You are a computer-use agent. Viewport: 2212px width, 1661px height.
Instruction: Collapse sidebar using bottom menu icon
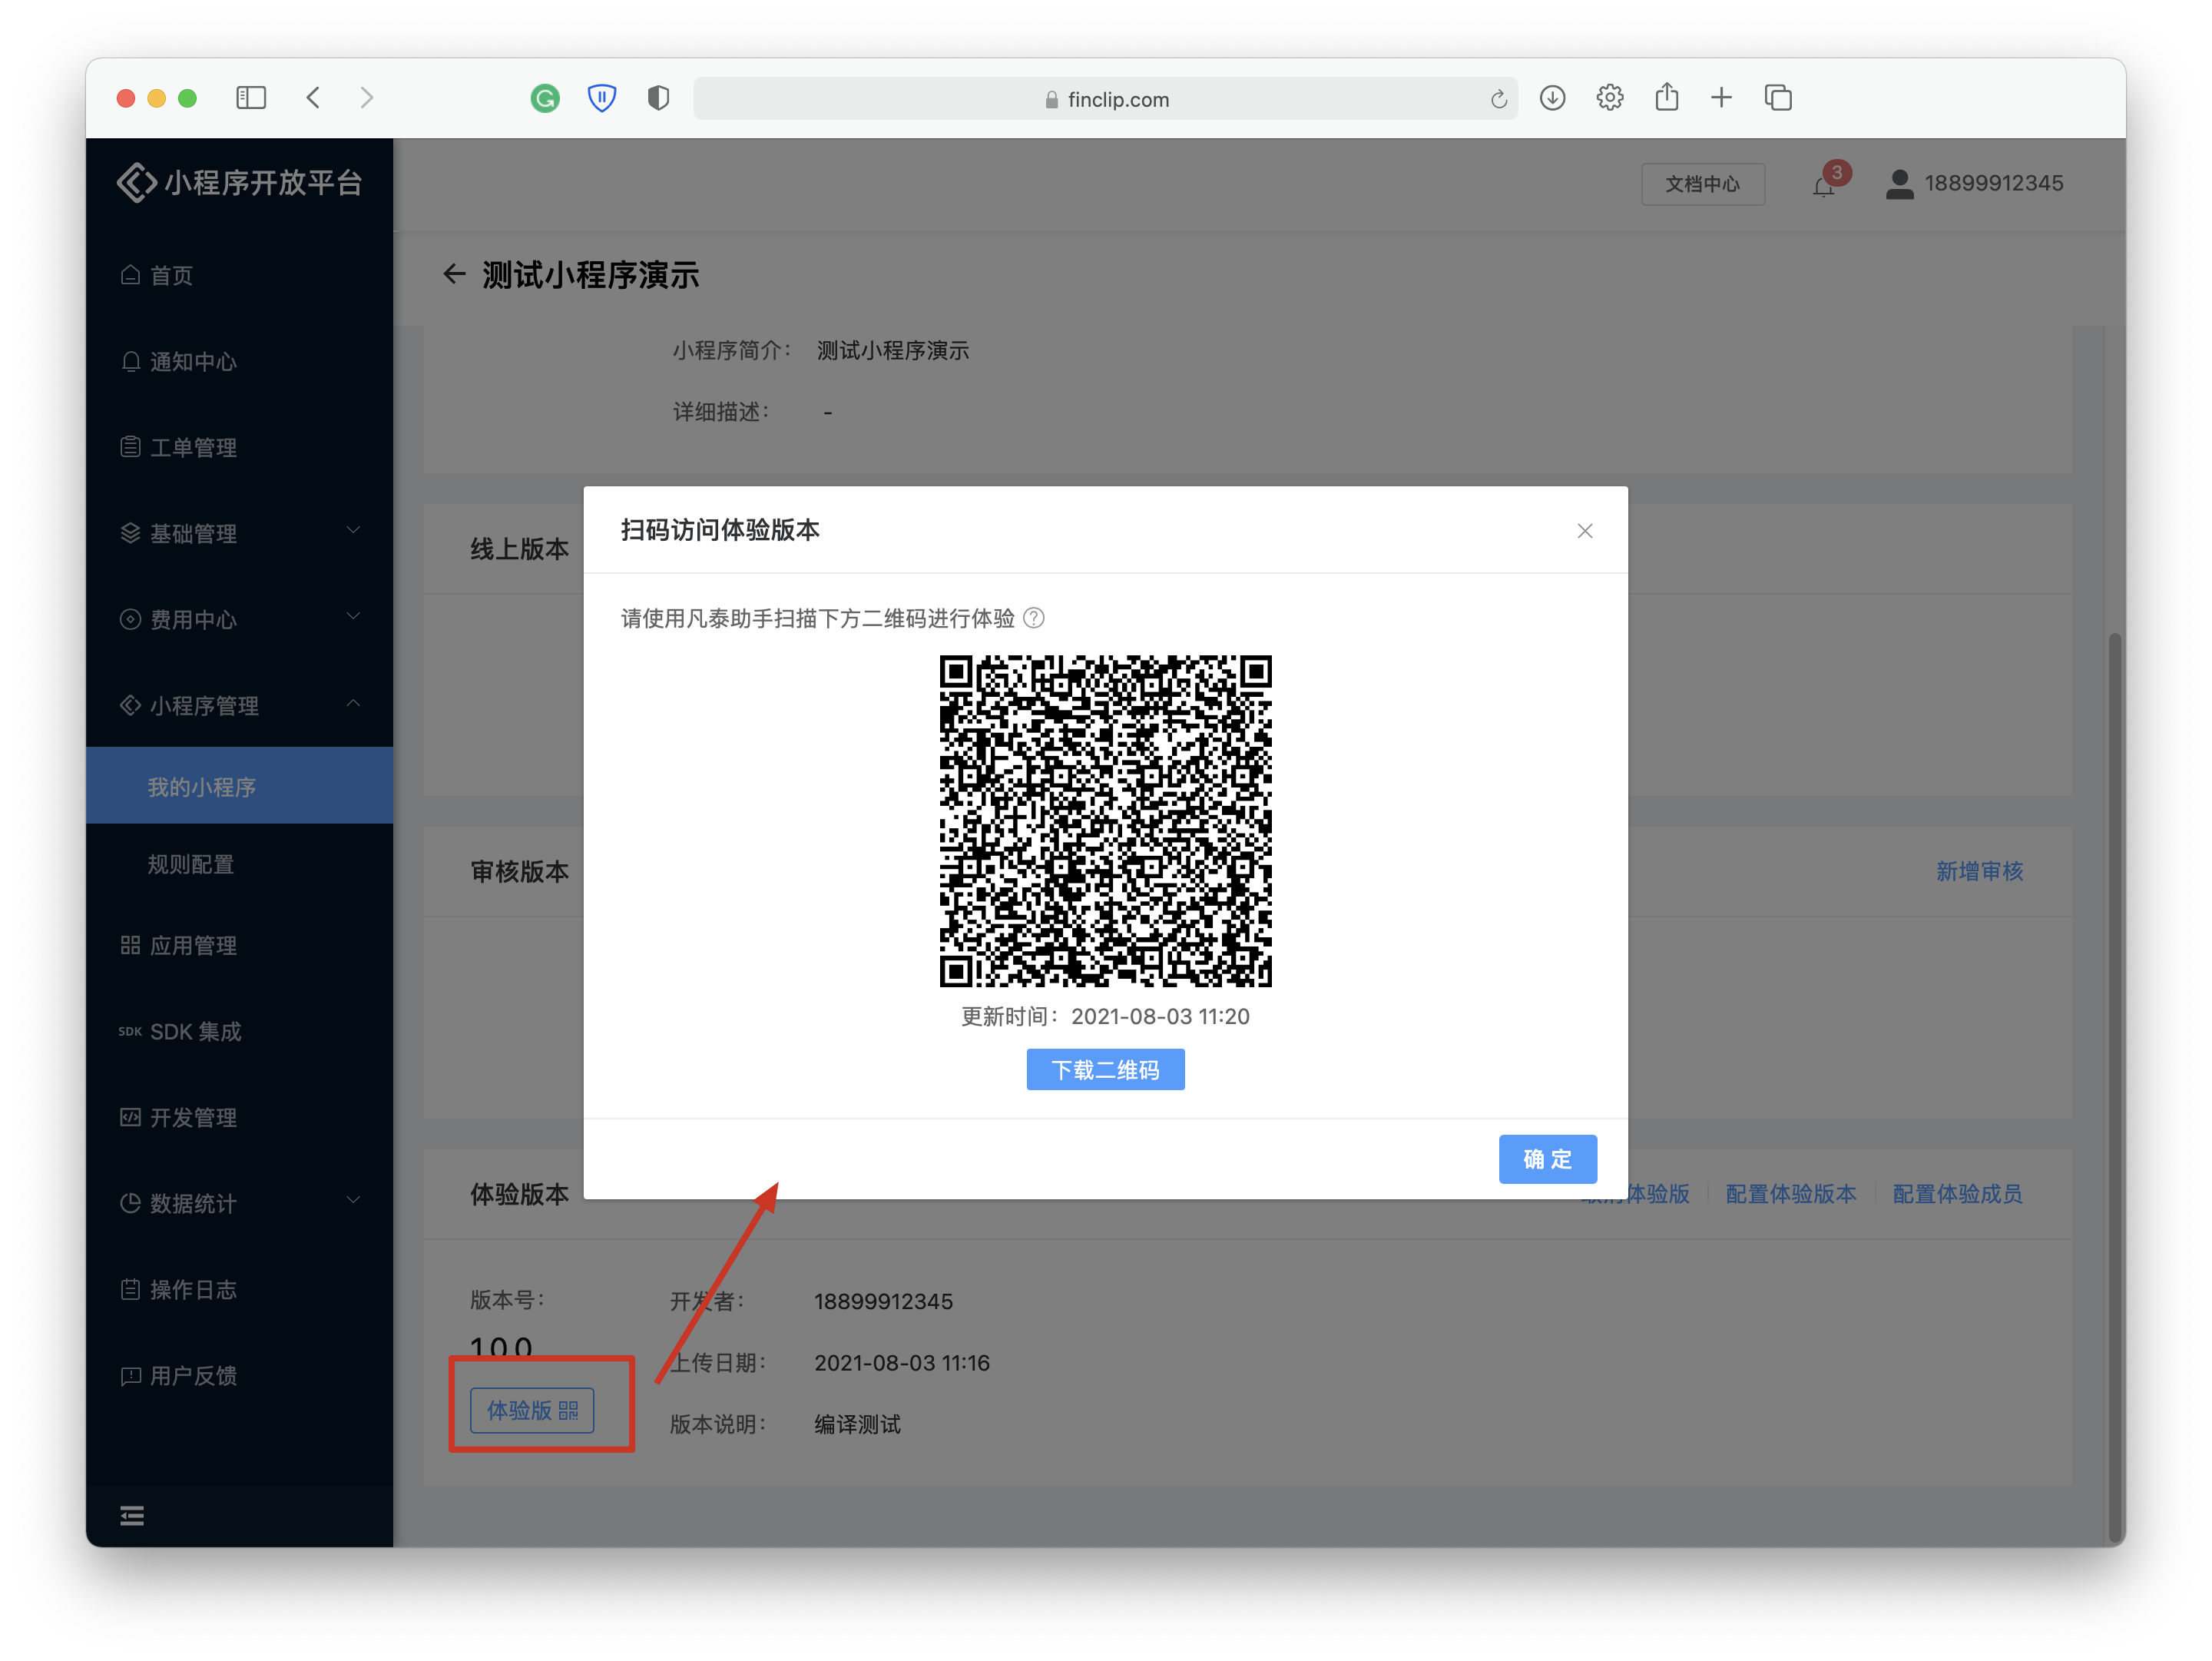coord(132,1516)
